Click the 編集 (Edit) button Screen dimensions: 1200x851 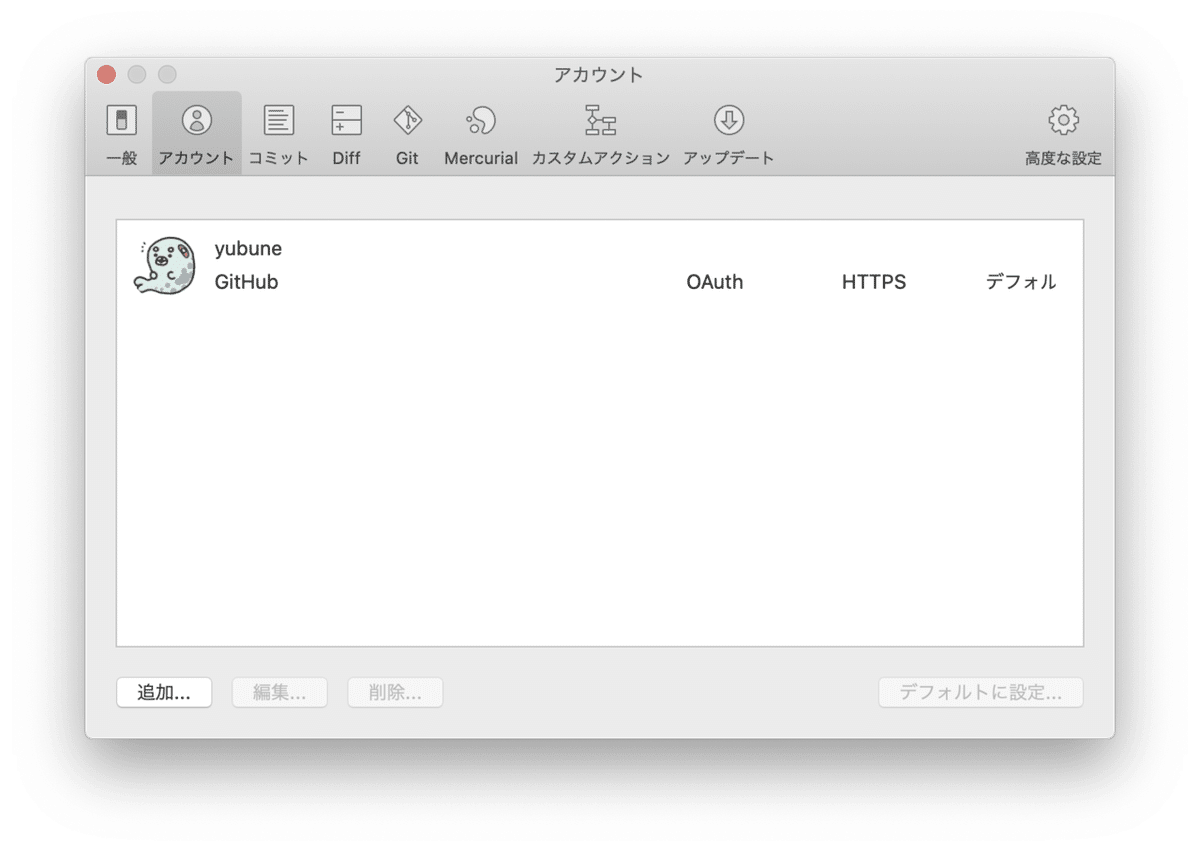pos(279,692)
